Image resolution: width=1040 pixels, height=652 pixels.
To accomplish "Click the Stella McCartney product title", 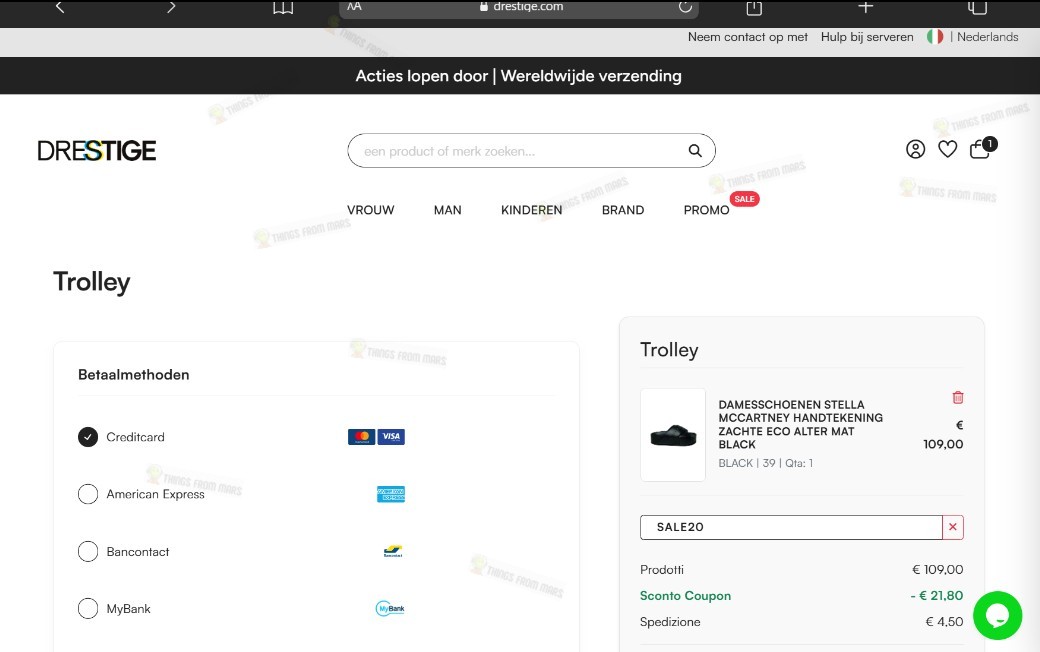I will pos(800,424).
